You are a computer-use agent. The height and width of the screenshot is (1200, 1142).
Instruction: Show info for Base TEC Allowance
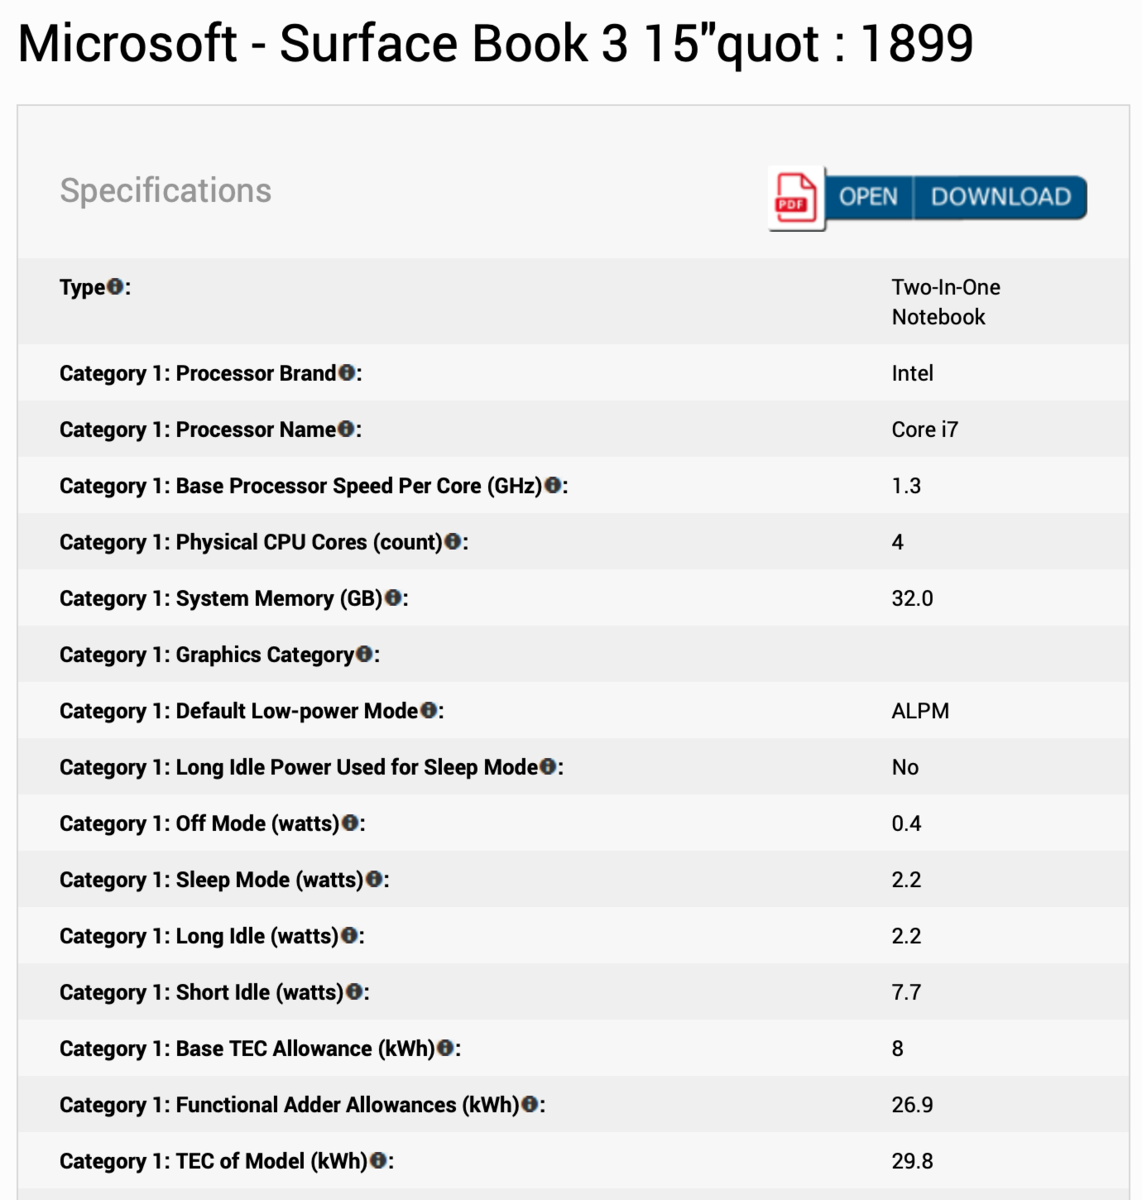click(445, 1049)
